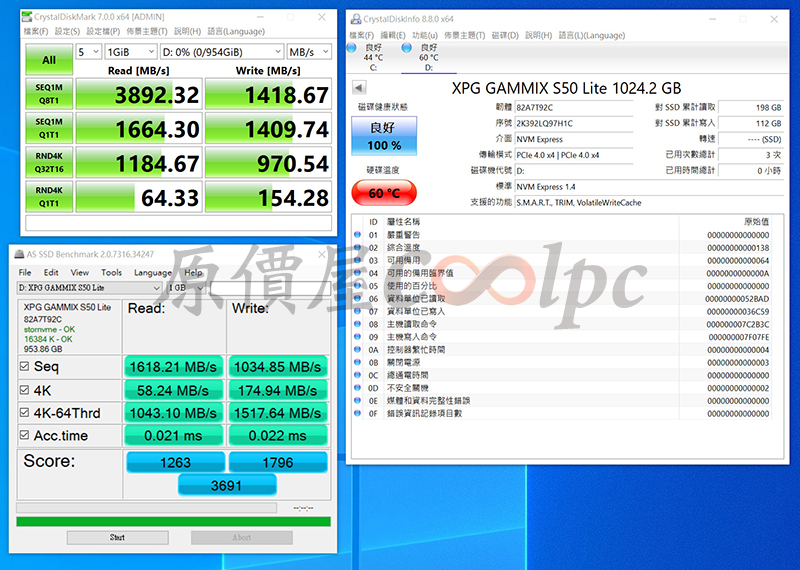Open CrystalDiskMark 設定(S) menu

(67, 32)
